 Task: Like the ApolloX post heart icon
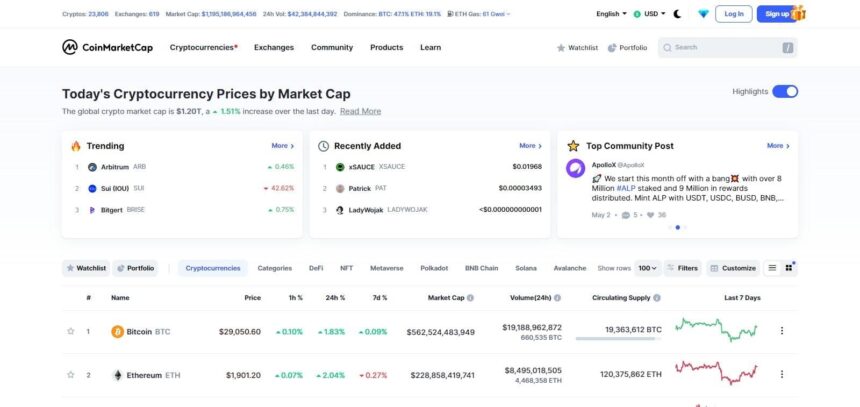tap(650, 215)
